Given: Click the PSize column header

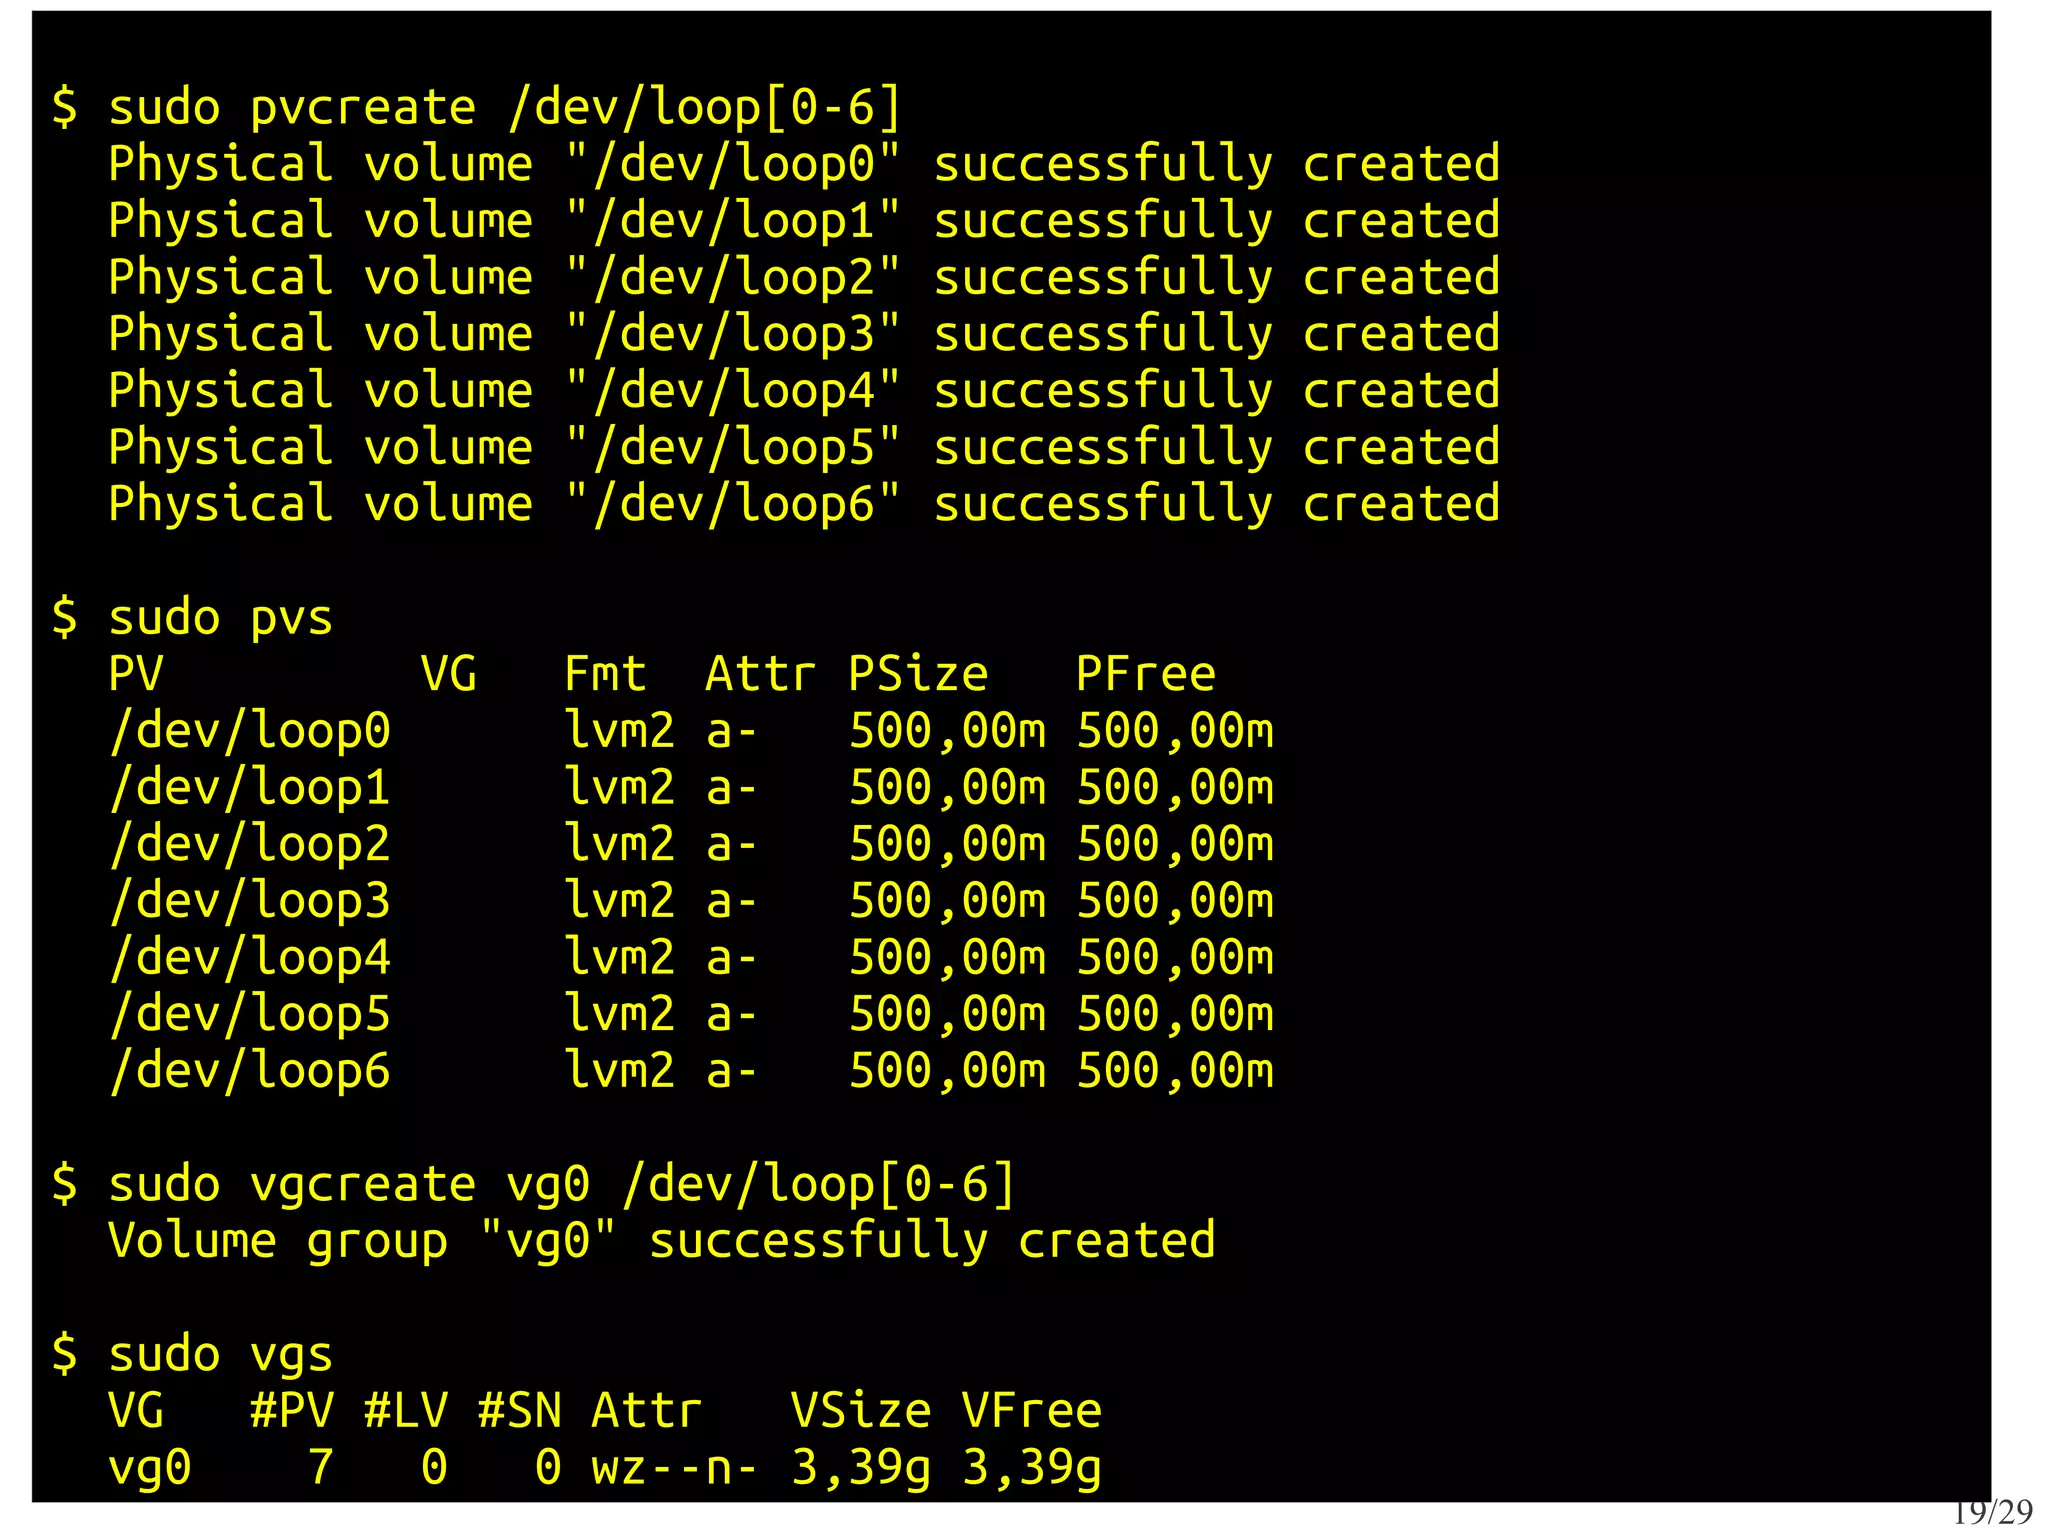Looking at the screenshot, I should pos(918,674).
